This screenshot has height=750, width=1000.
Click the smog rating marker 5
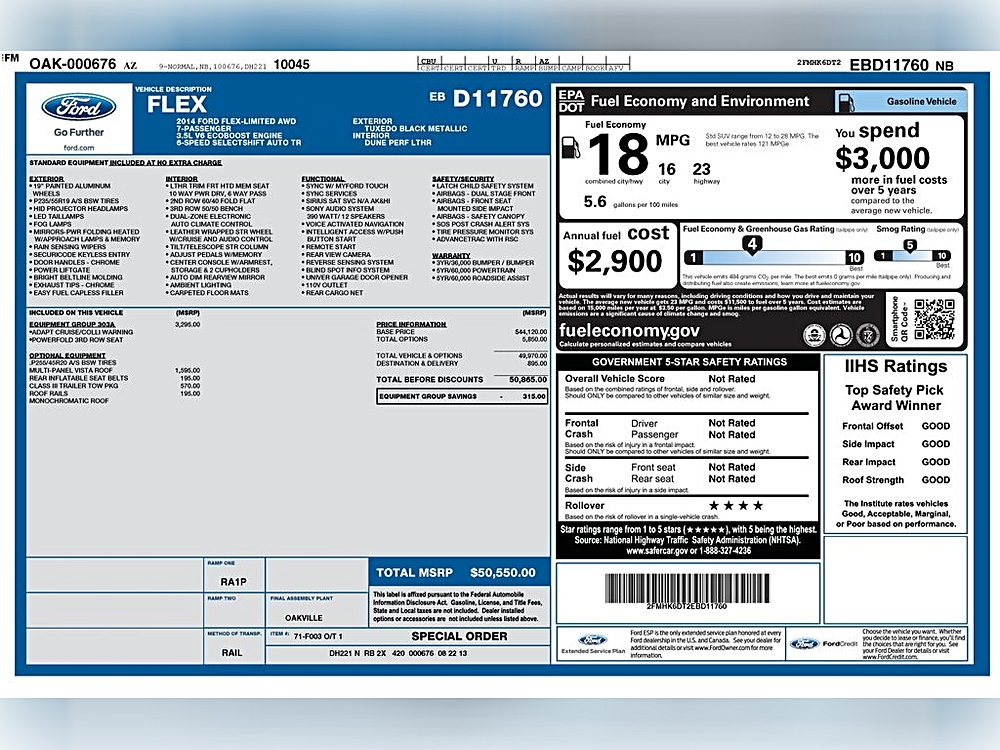coord(909,246)
